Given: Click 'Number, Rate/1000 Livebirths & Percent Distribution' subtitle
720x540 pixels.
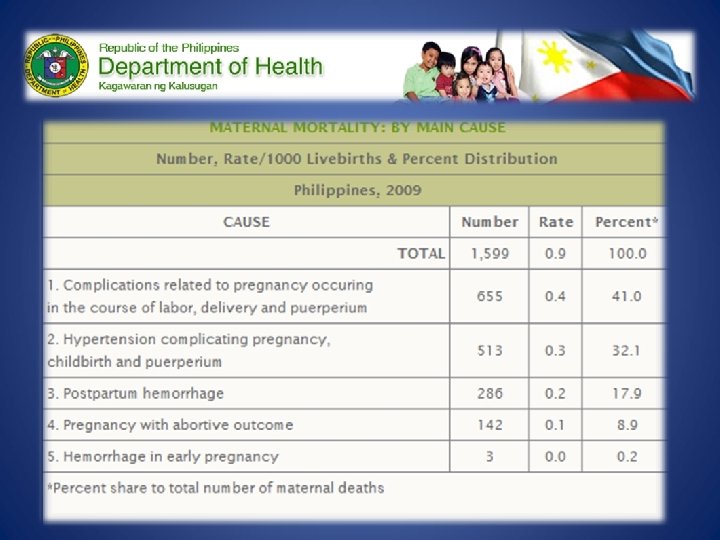Looking at the screenshot, I should click(x=357, y=159).
